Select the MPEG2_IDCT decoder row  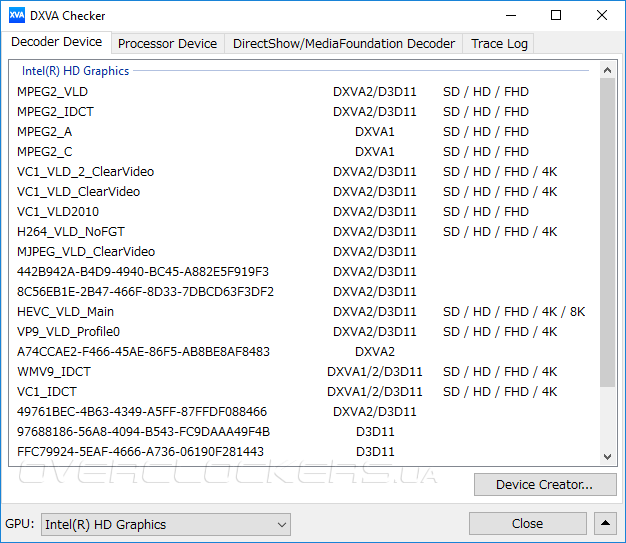(x=303, y=111)
